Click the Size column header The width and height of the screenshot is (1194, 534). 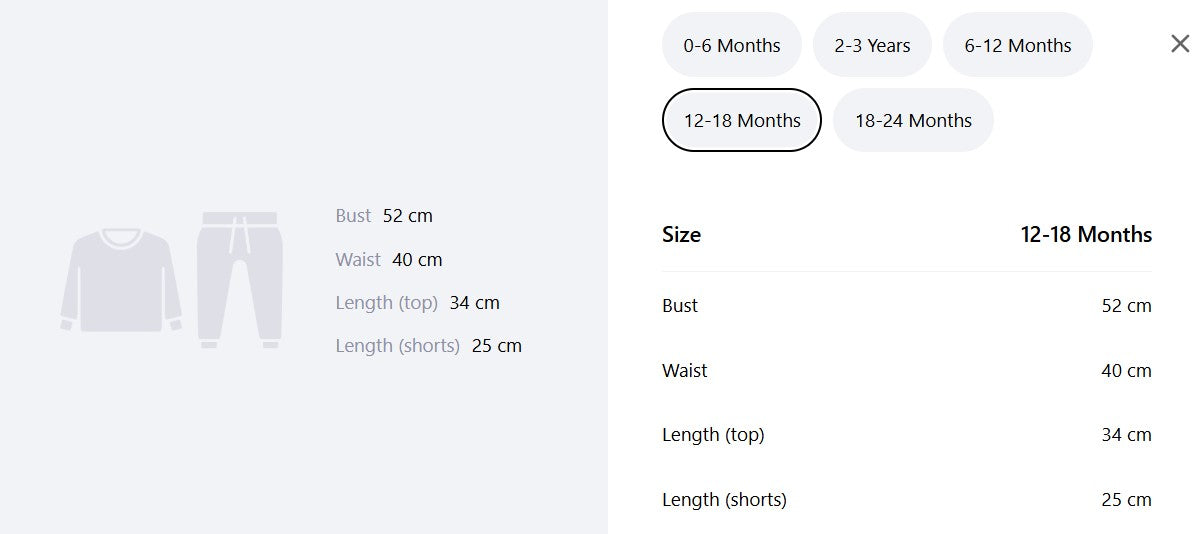pos(682,234)
